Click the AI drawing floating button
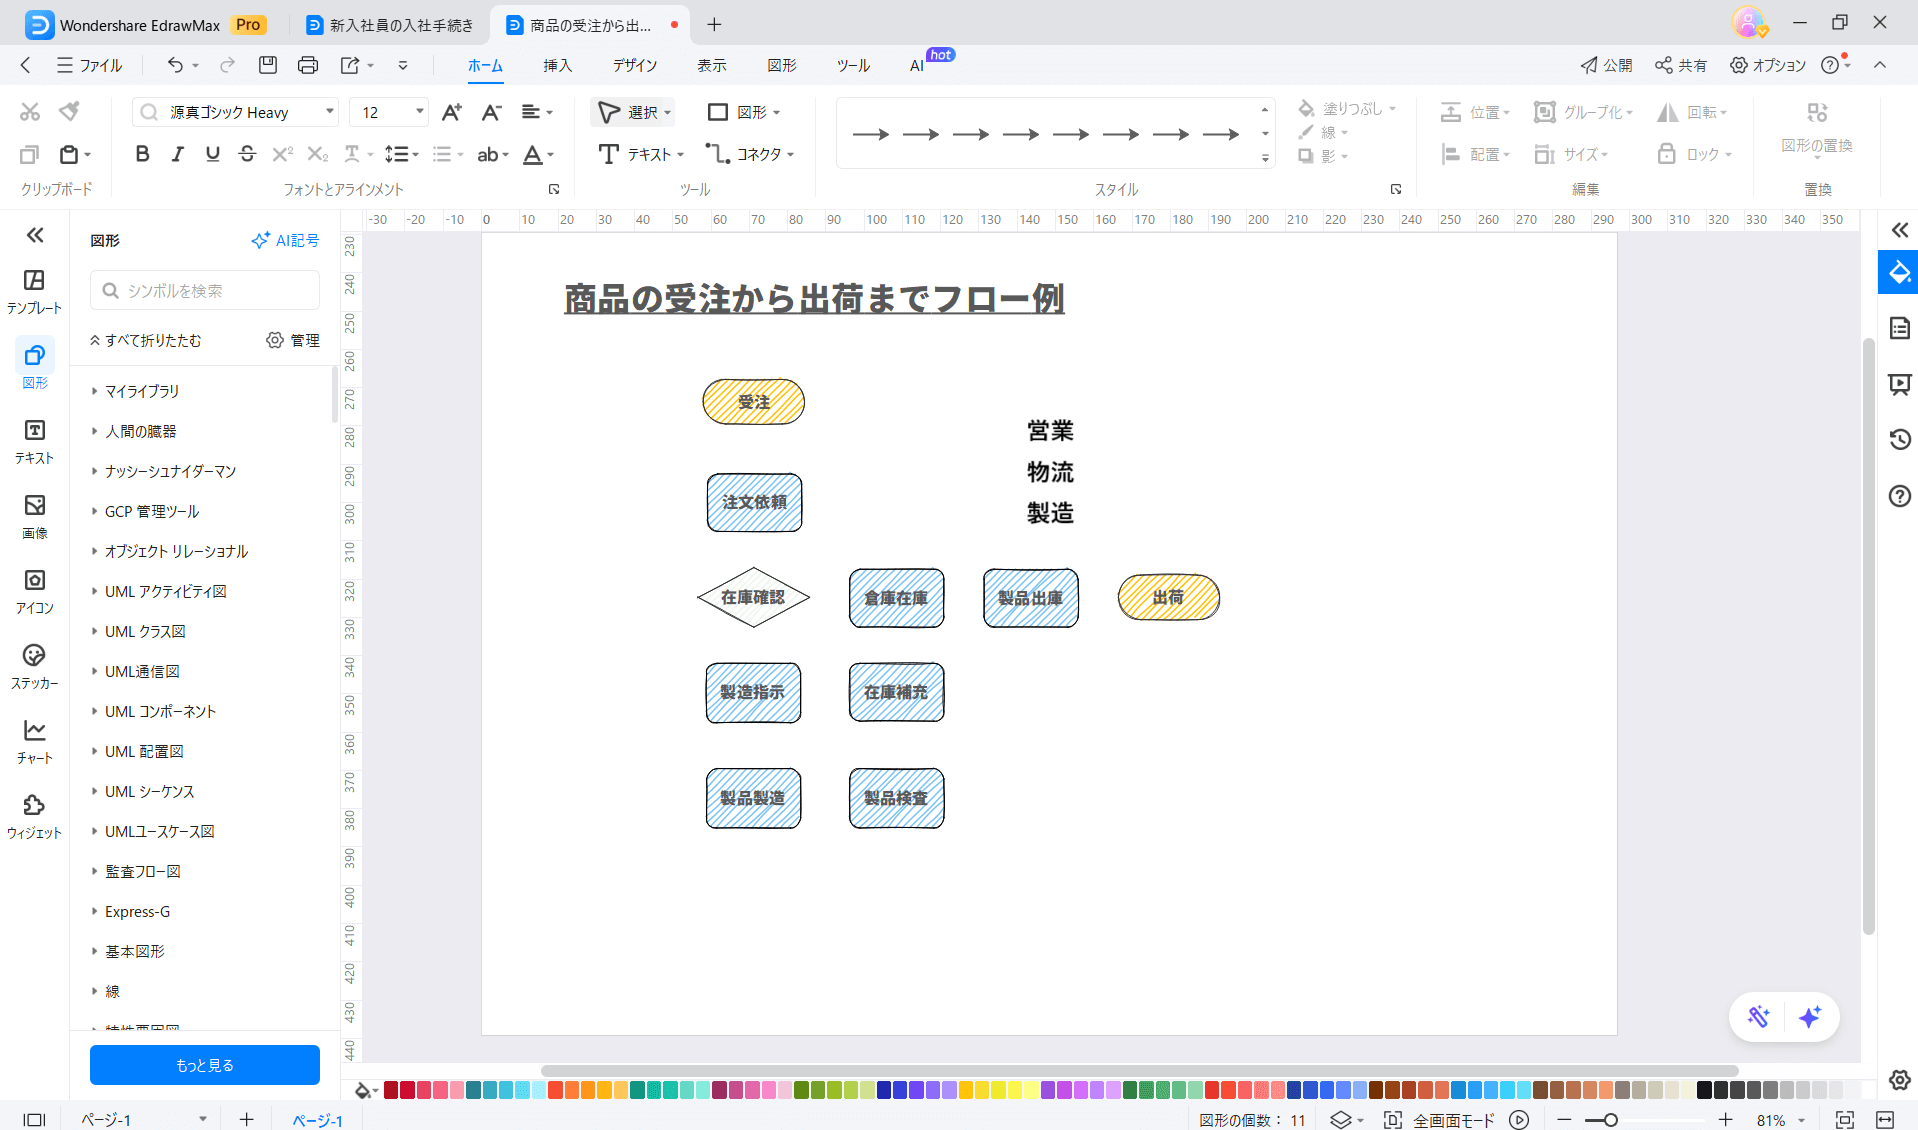Screen dimensions: 1918x1130 1759,1017
